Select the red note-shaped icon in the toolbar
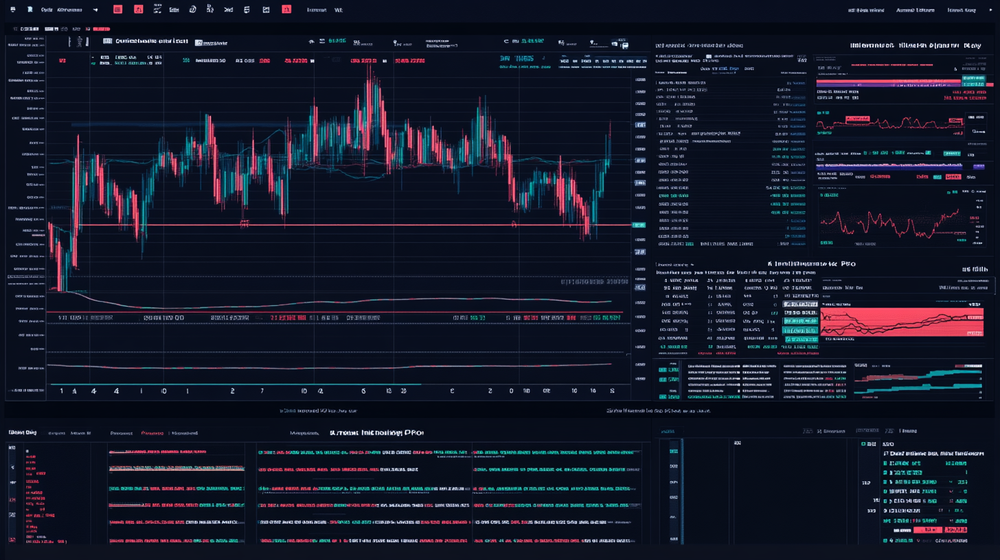The height and width of the screenshot is (560, 1000). [x=138, y=9]
